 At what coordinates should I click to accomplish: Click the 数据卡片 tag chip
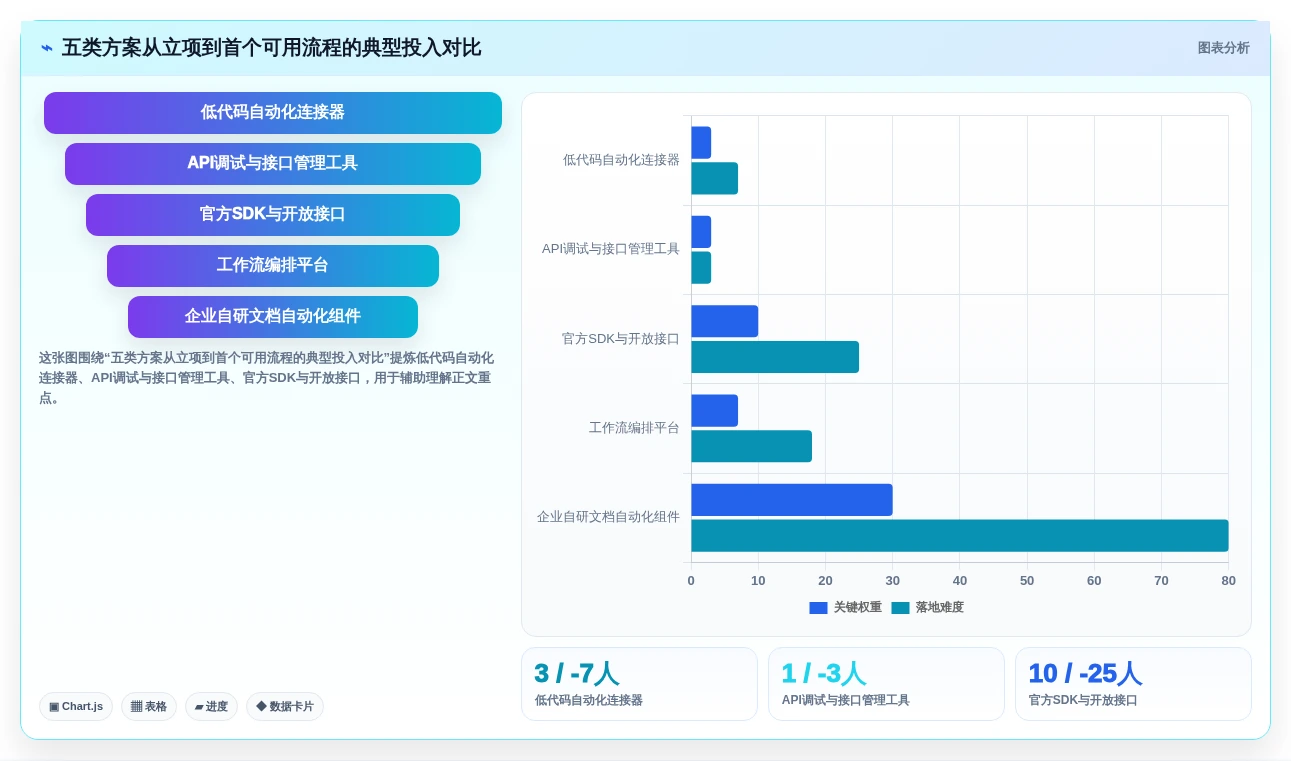[x=285, y=707]
